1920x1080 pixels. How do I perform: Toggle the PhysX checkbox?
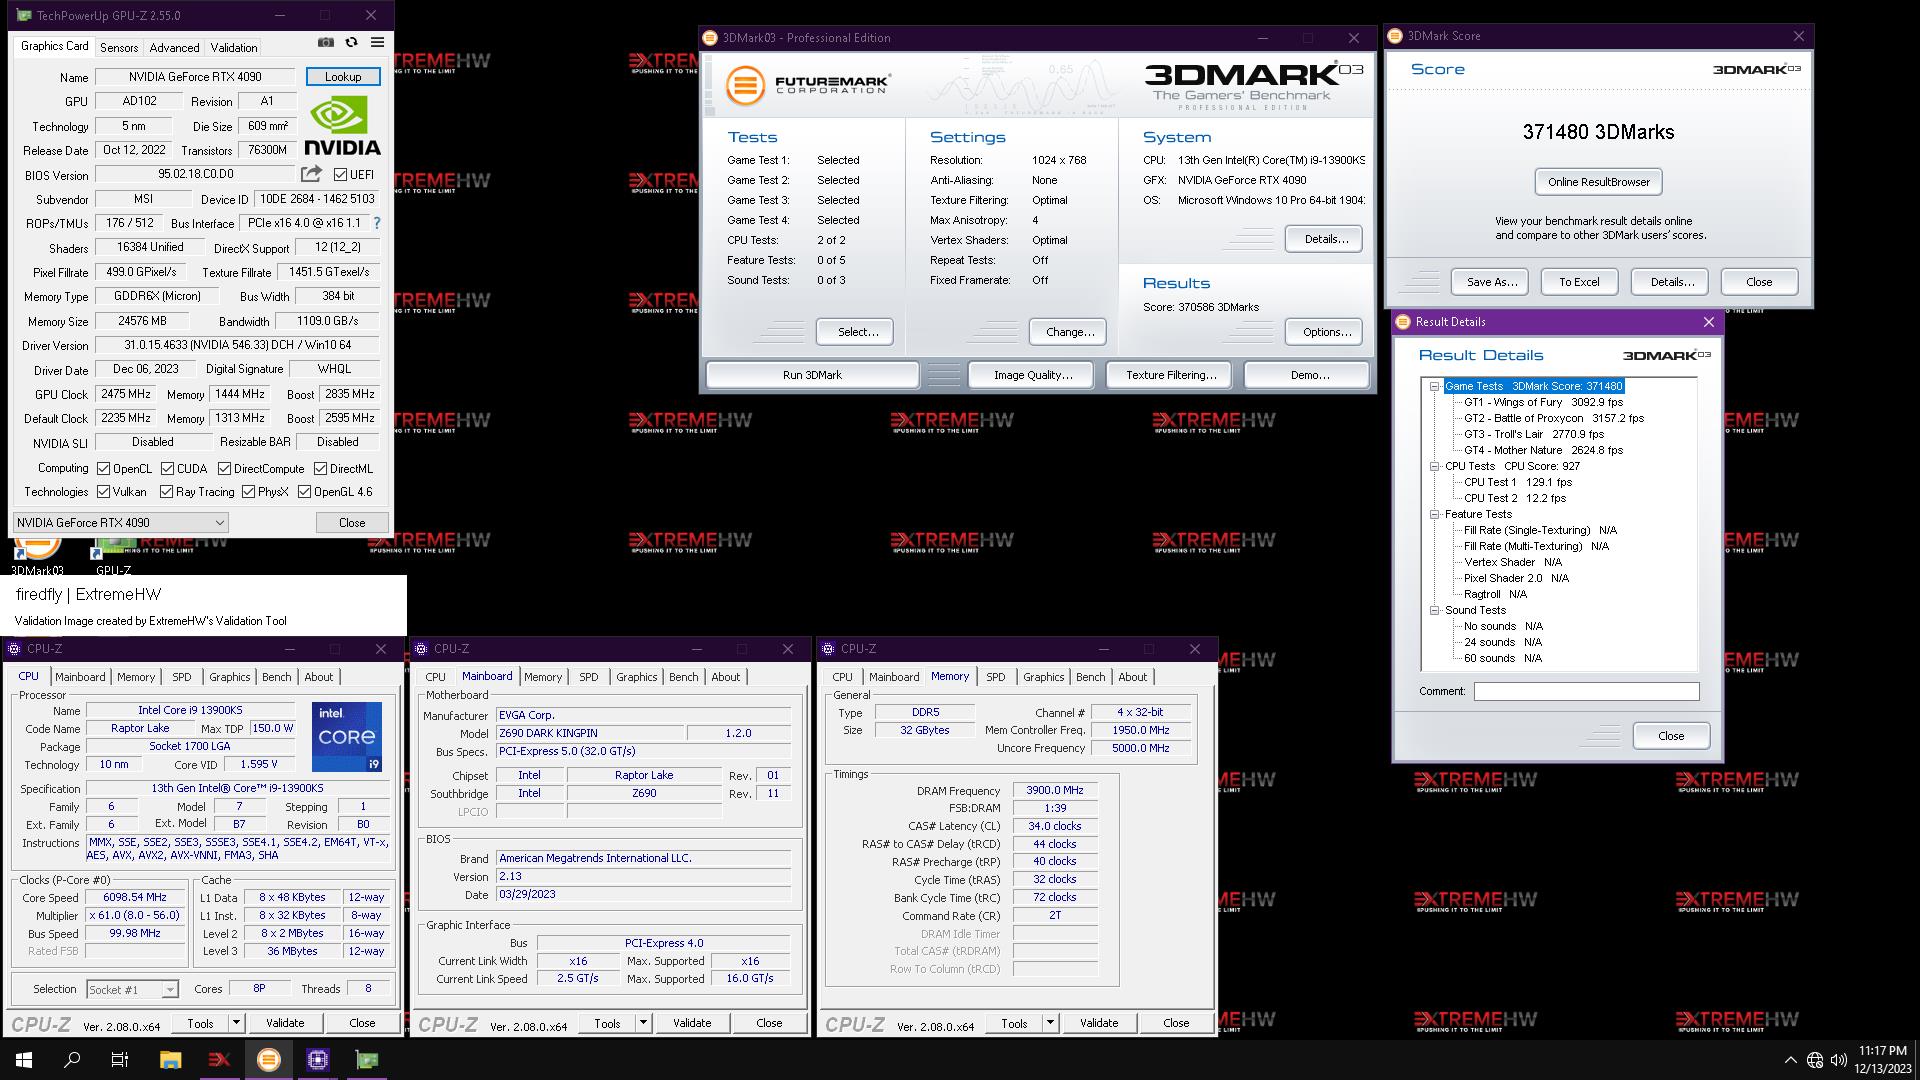point(248,492)
